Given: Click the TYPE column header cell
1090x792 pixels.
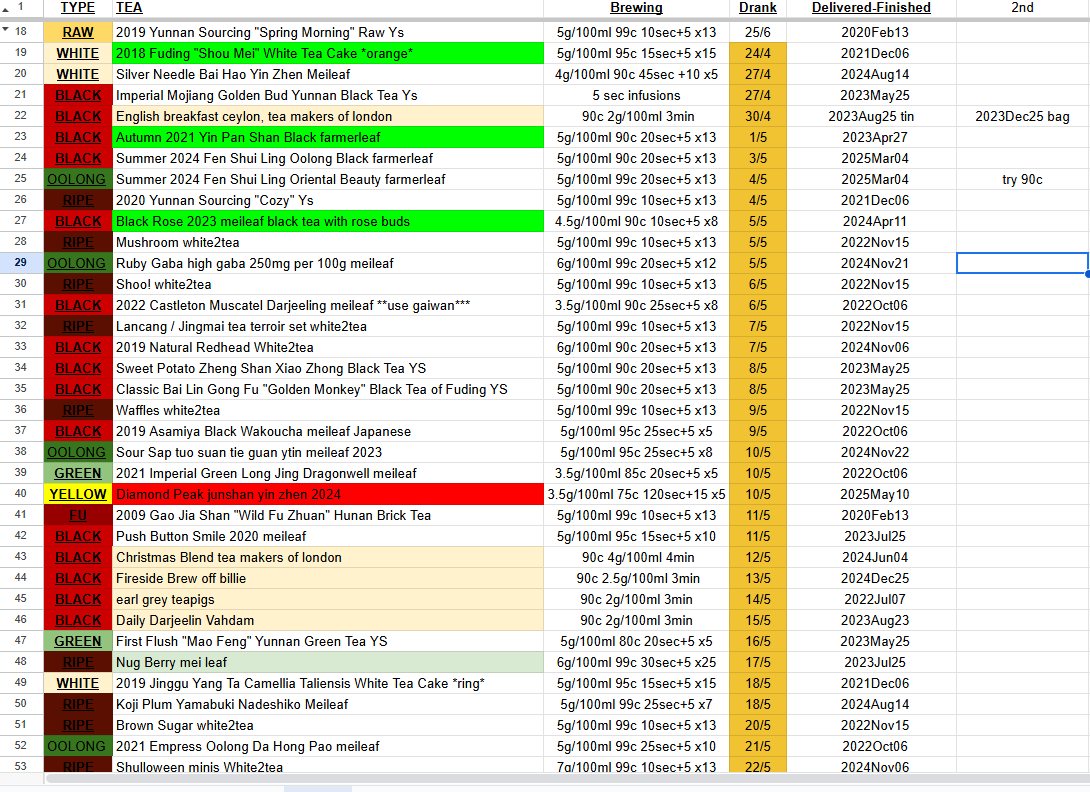Looking at the screenshot, I should 78,8.
